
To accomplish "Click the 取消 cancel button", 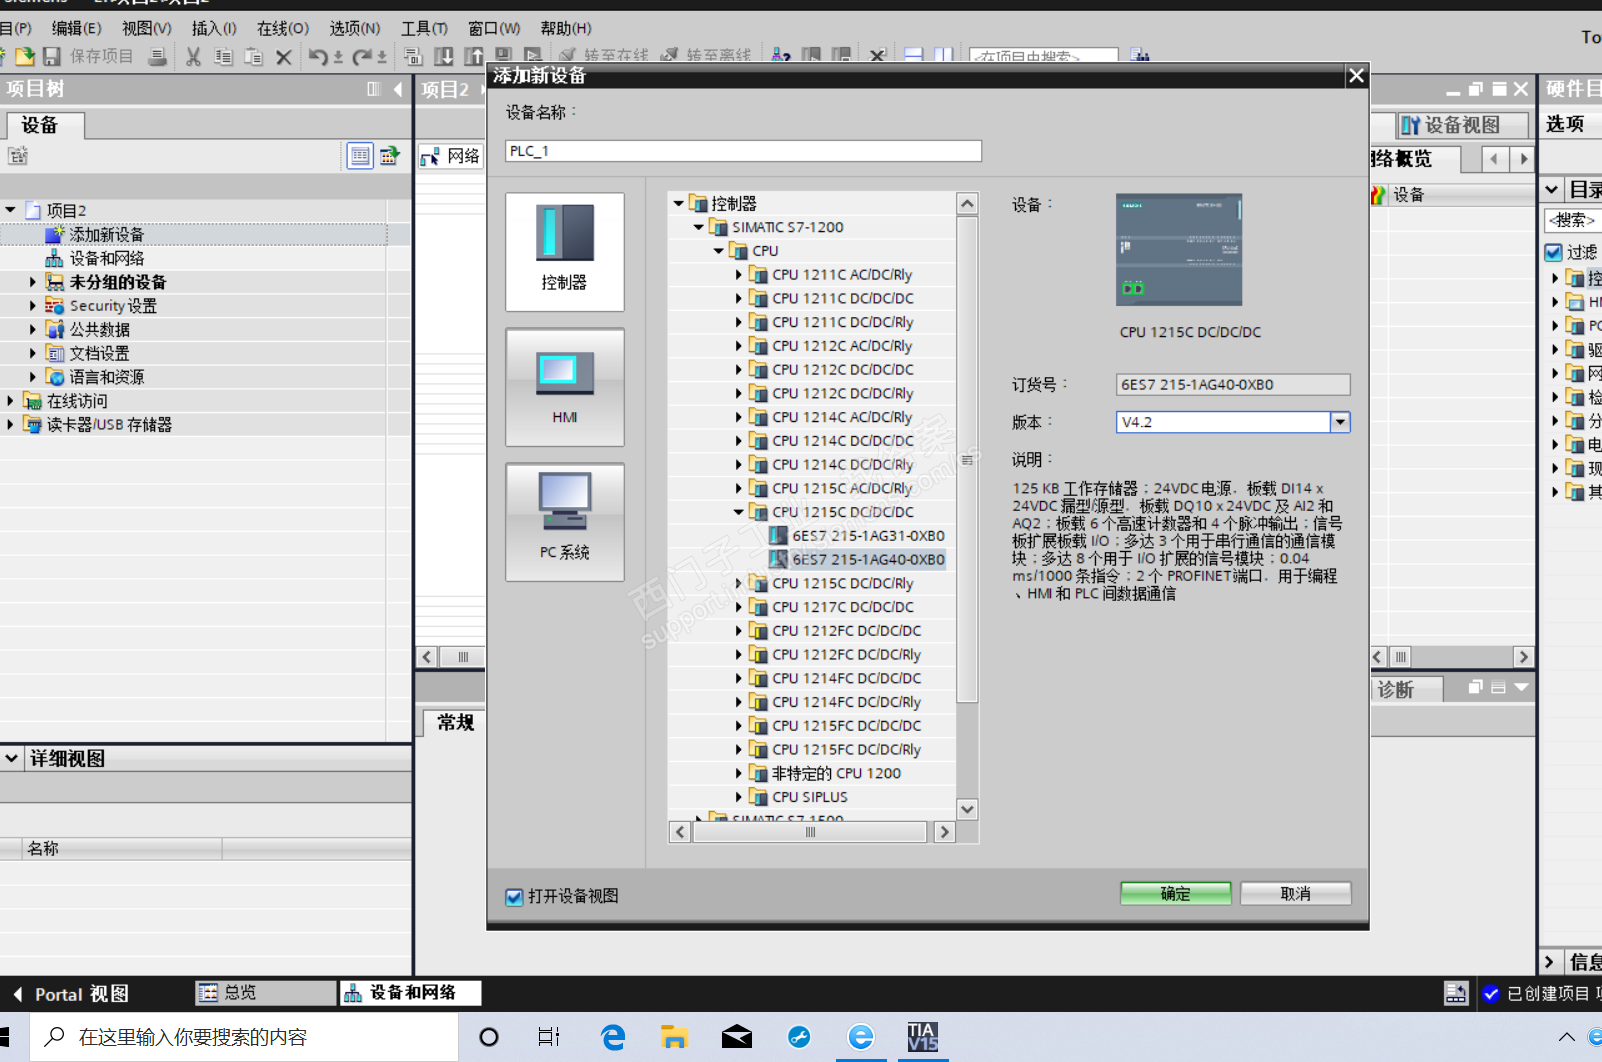I will click(x=1296, y=893).
